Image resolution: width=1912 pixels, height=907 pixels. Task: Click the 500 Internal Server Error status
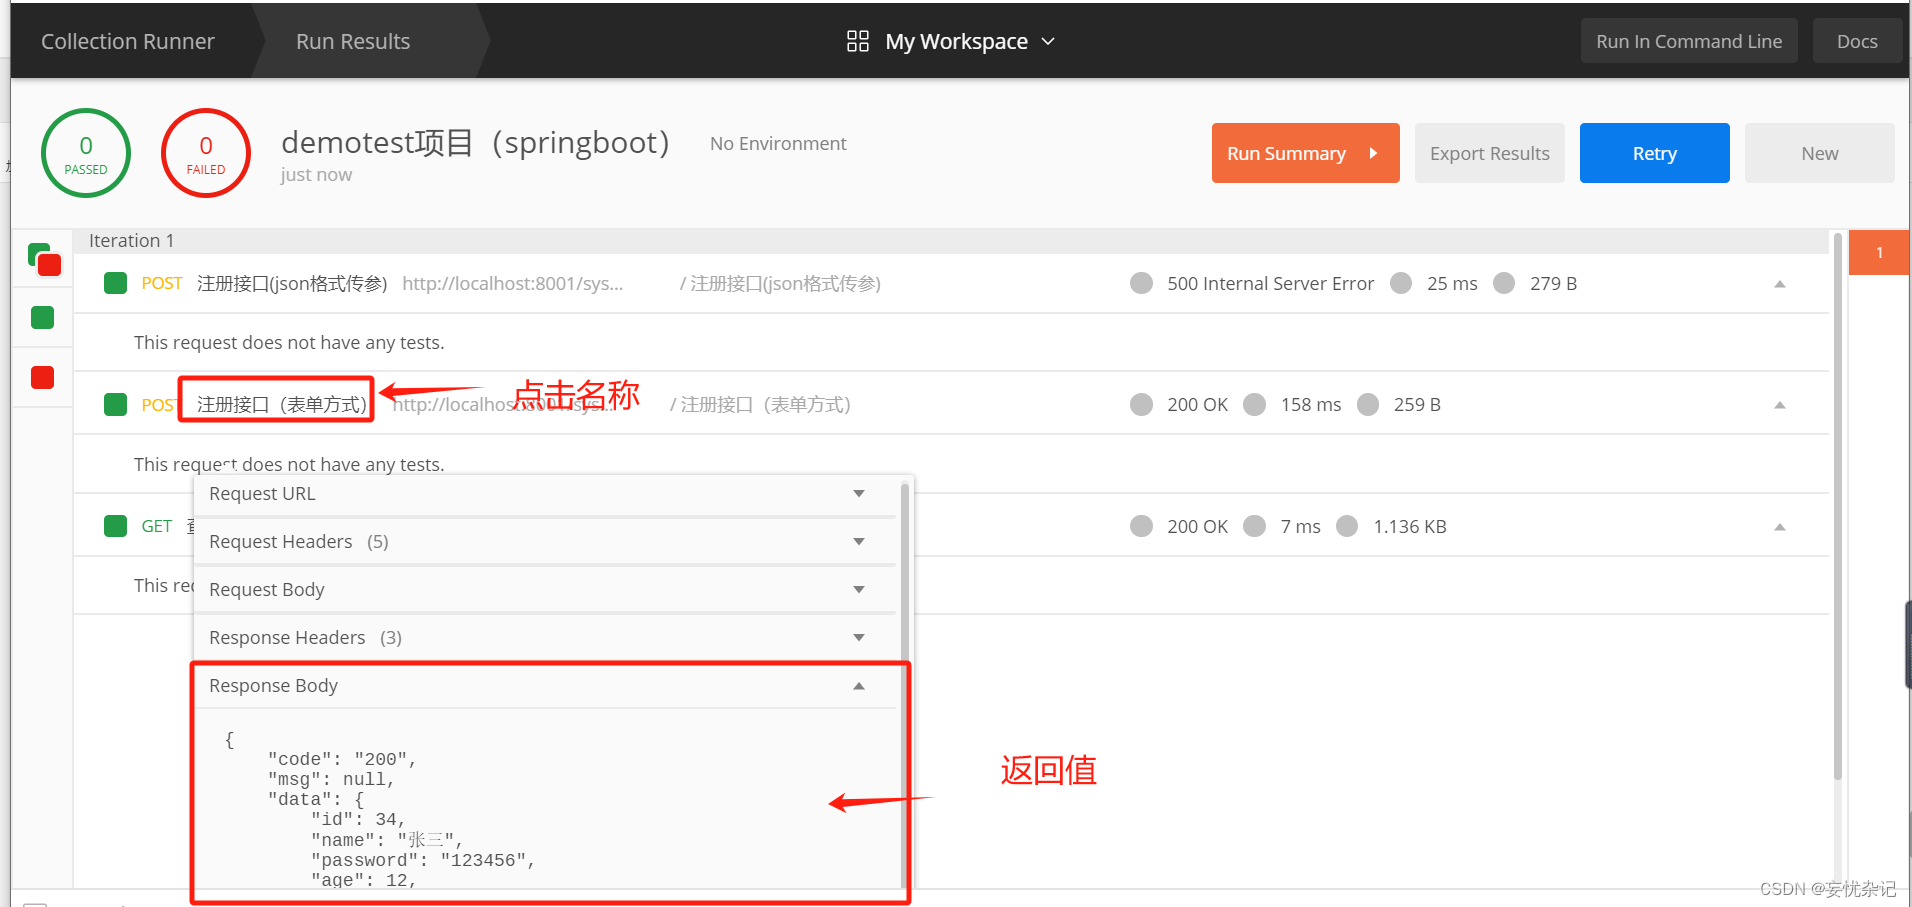1270,283
